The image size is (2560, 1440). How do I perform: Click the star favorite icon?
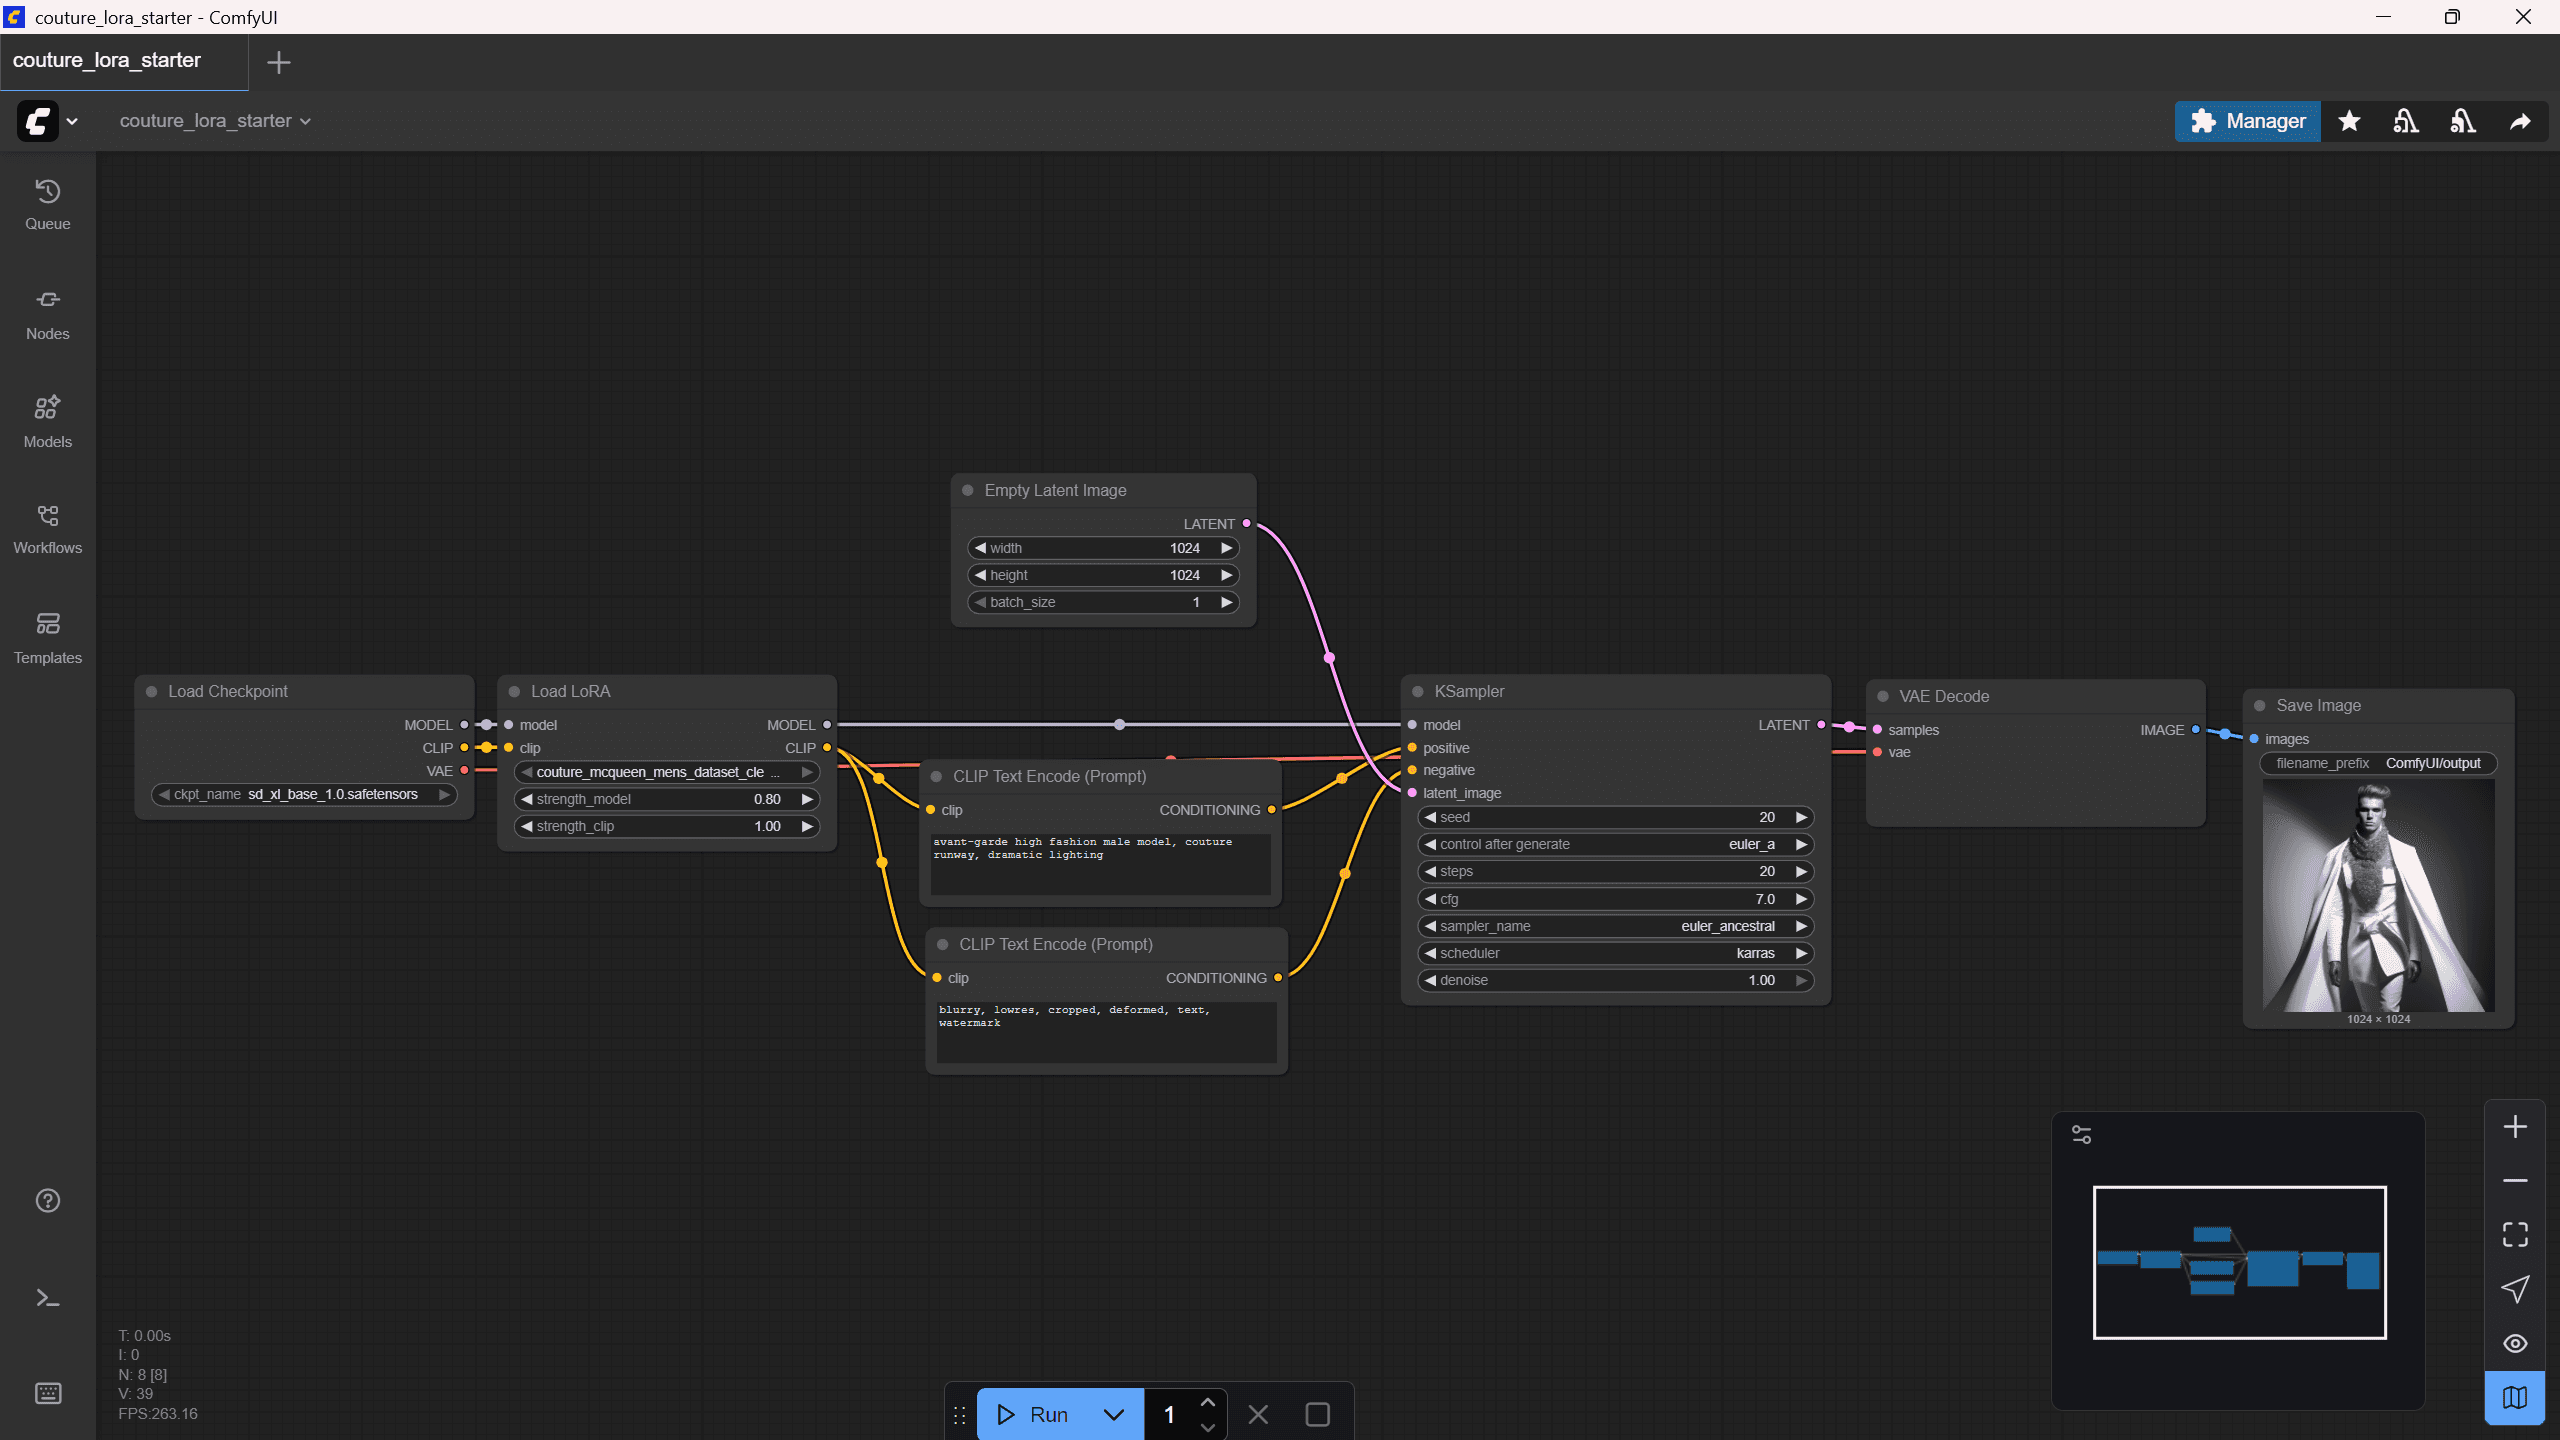coord(2349,121)
